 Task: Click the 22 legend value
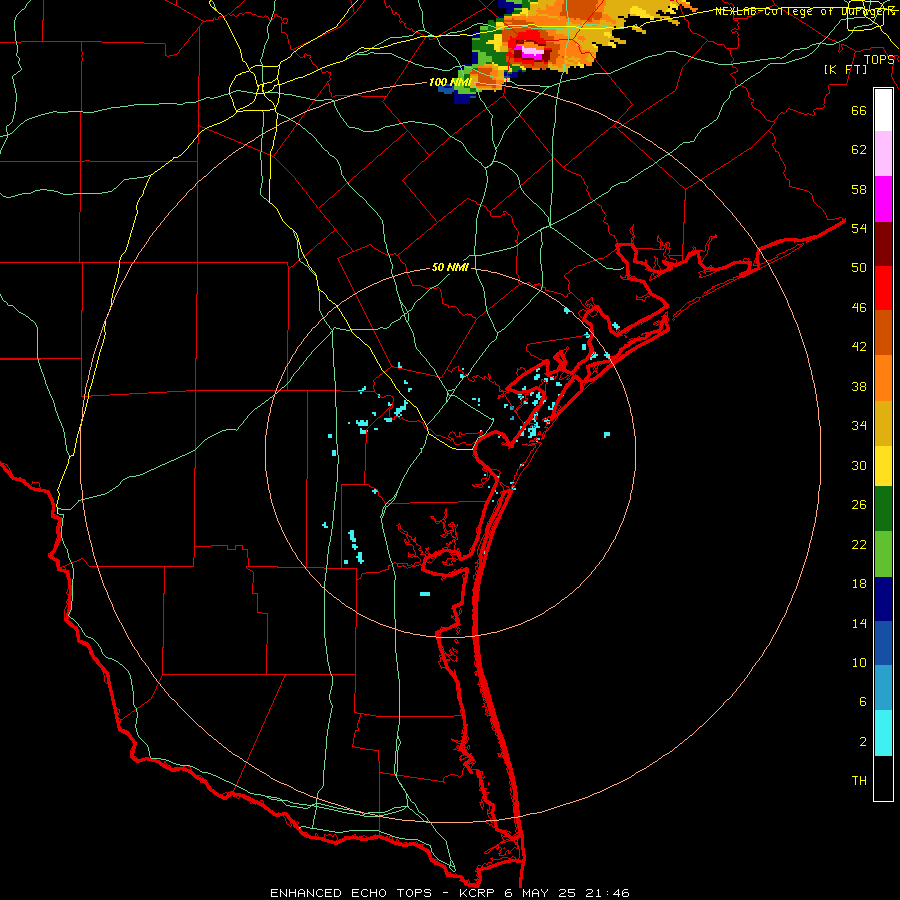click(x=859, y=545)
